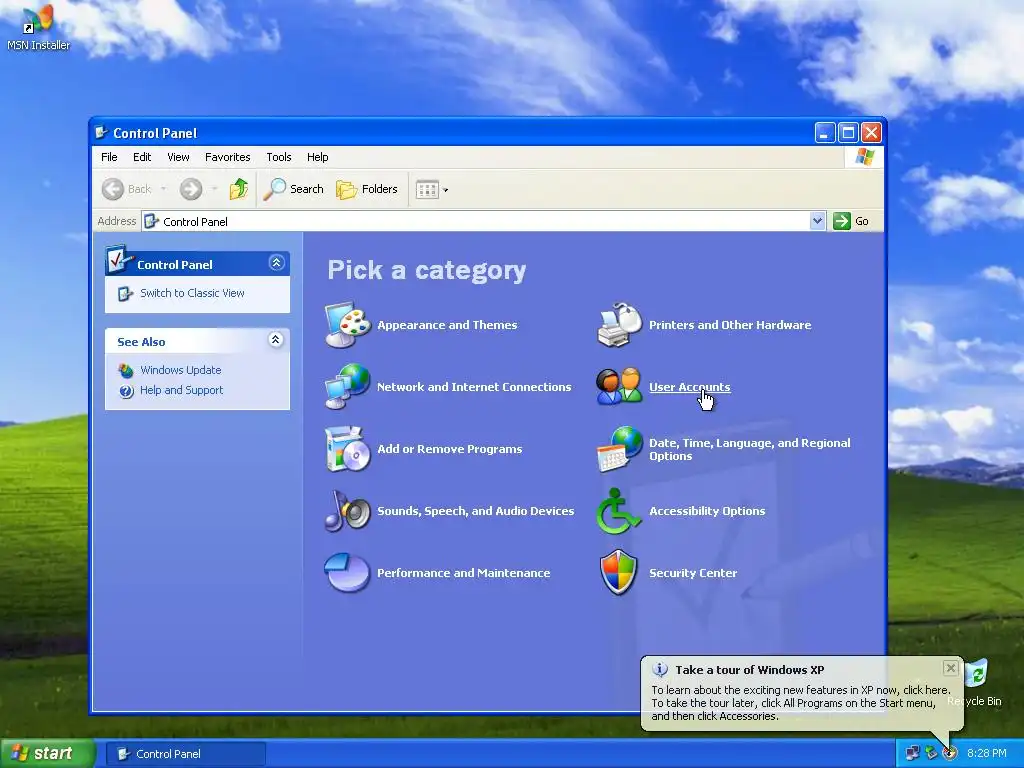The width and height of the screenshot is (1024, 768).
Task: Close the Windows XP tour balloon
Action: point(950,668)
